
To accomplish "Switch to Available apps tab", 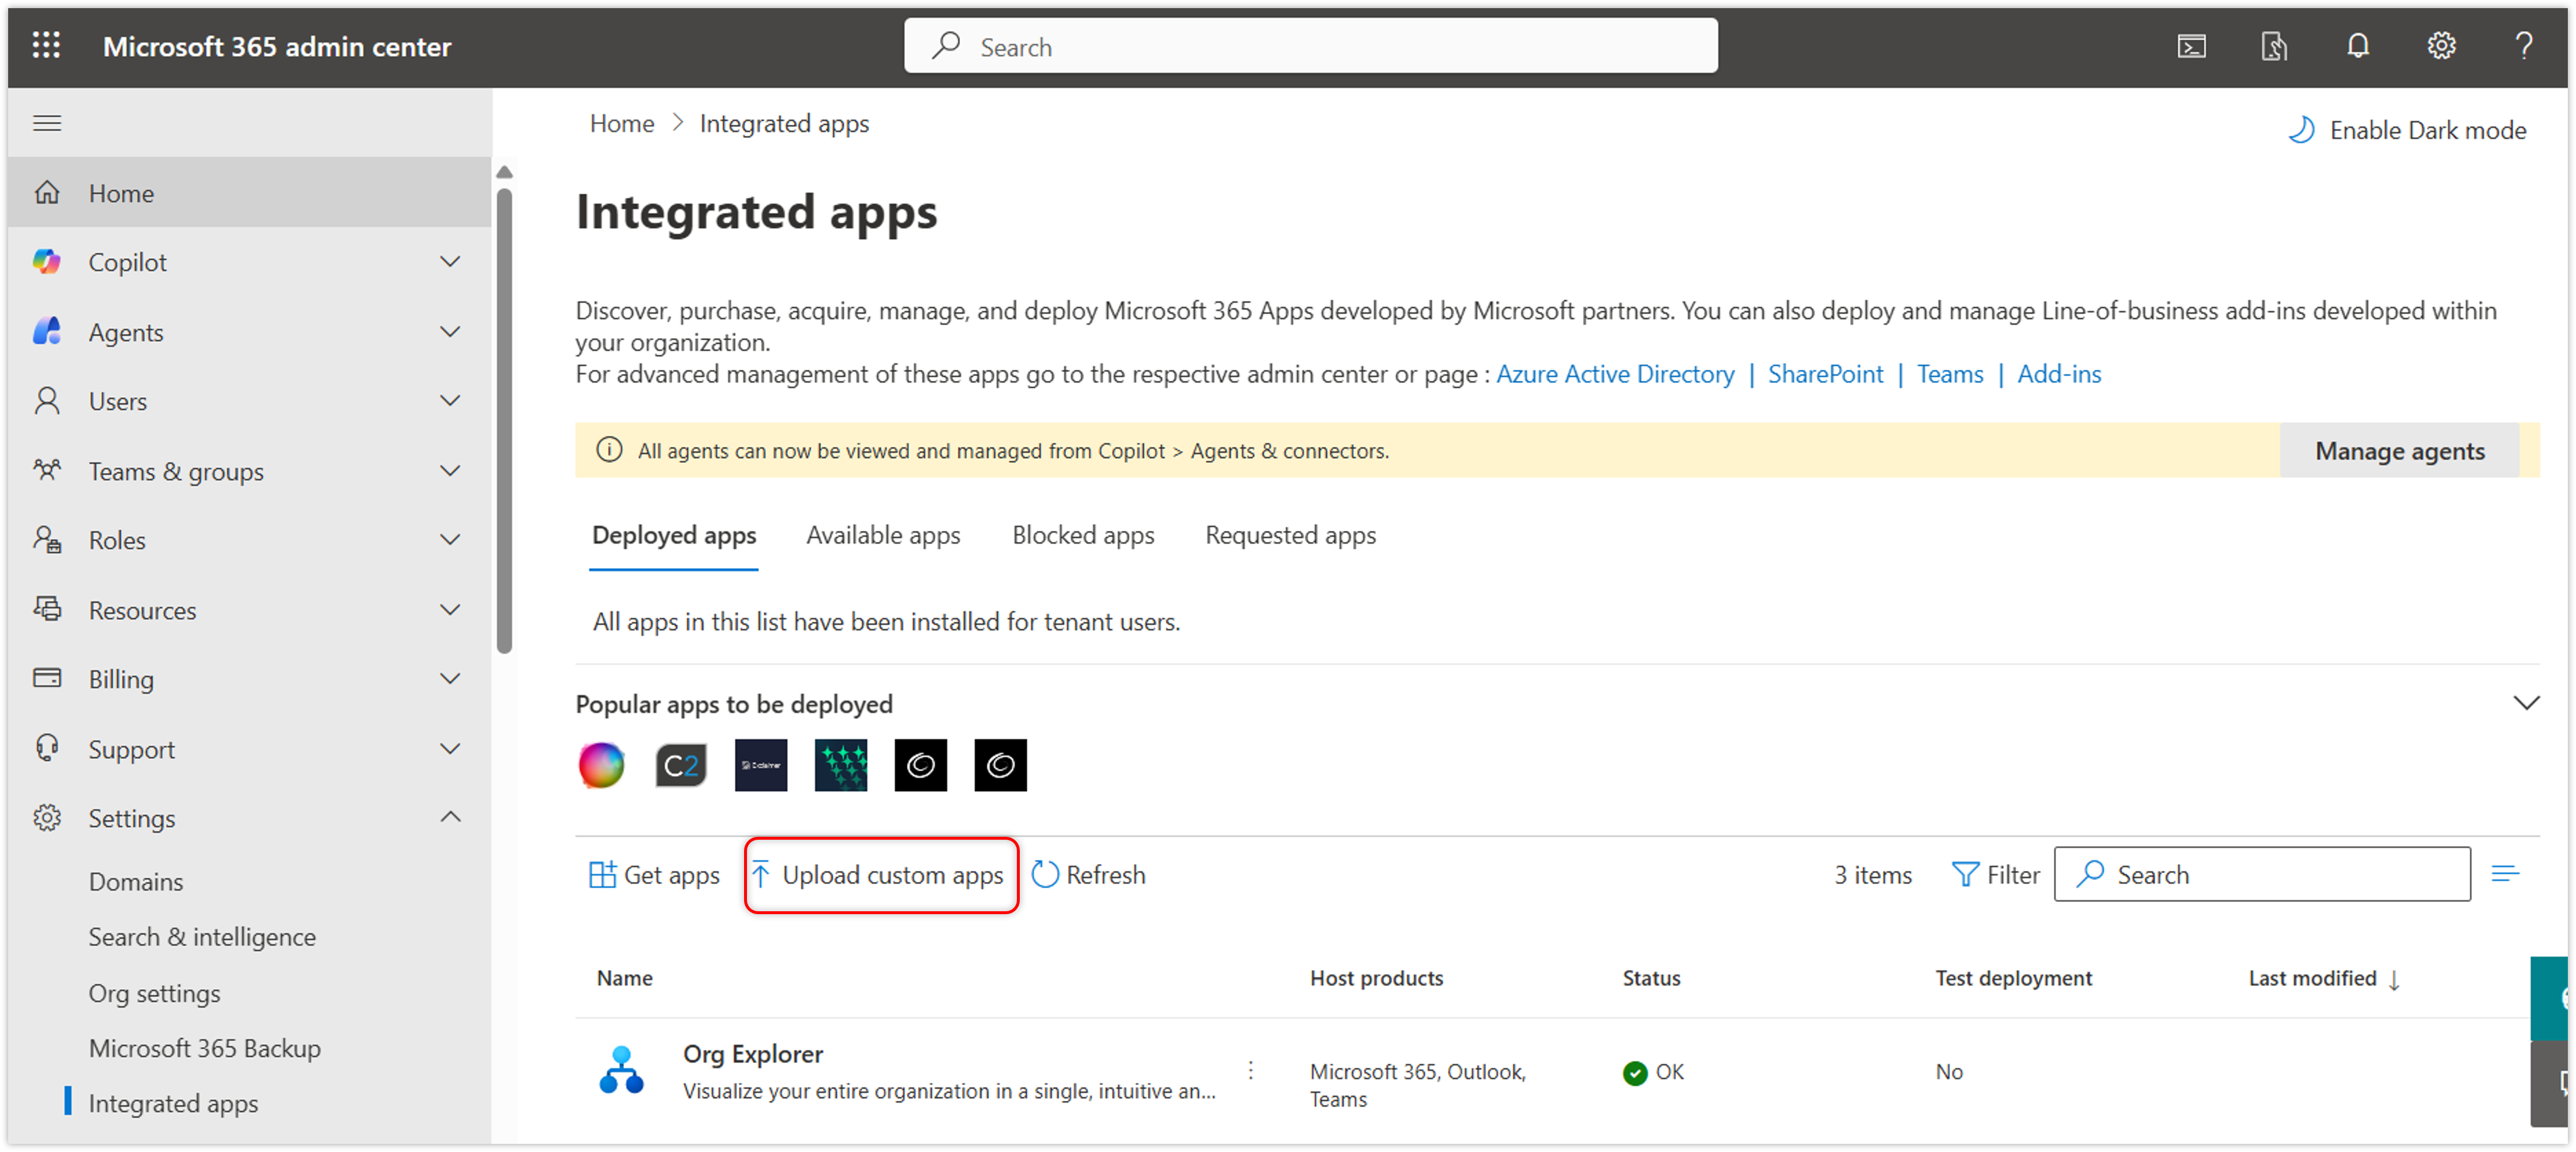I will 883,536.
